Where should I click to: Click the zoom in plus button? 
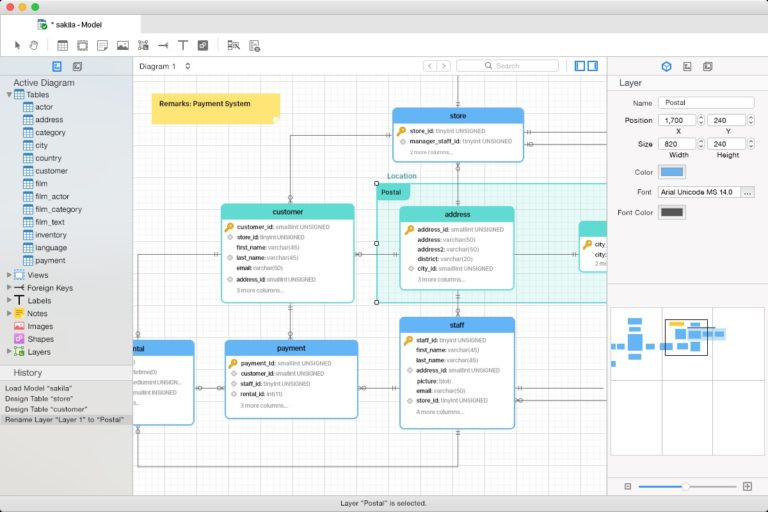(747, 486)
